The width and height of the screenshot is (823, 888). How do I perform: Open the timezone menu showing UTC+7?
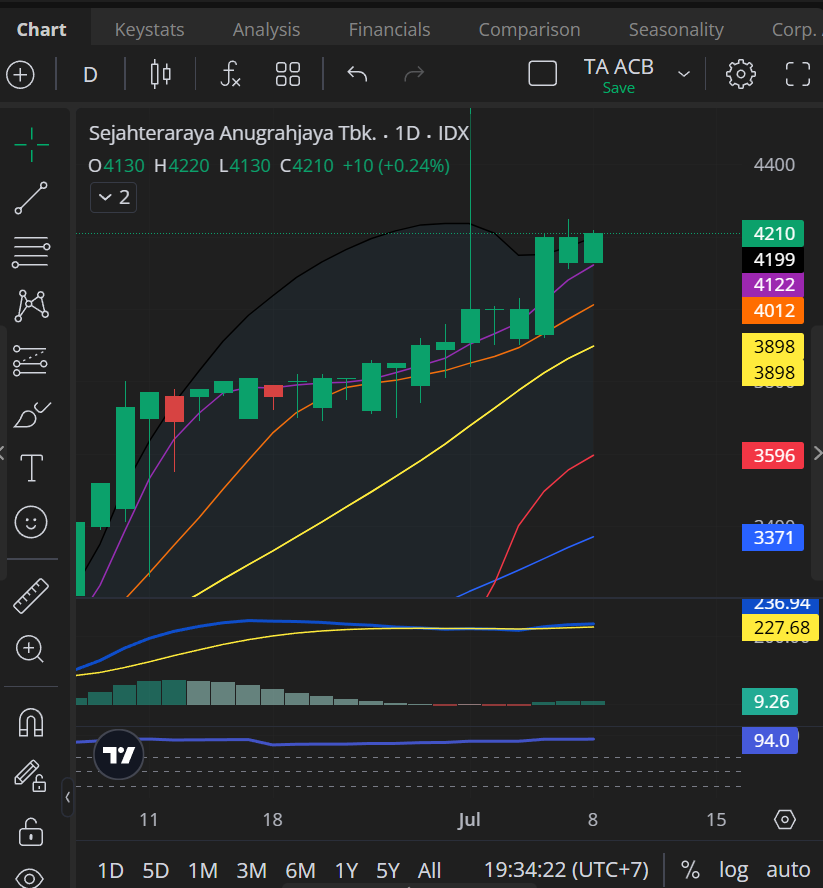pos(566,869)
